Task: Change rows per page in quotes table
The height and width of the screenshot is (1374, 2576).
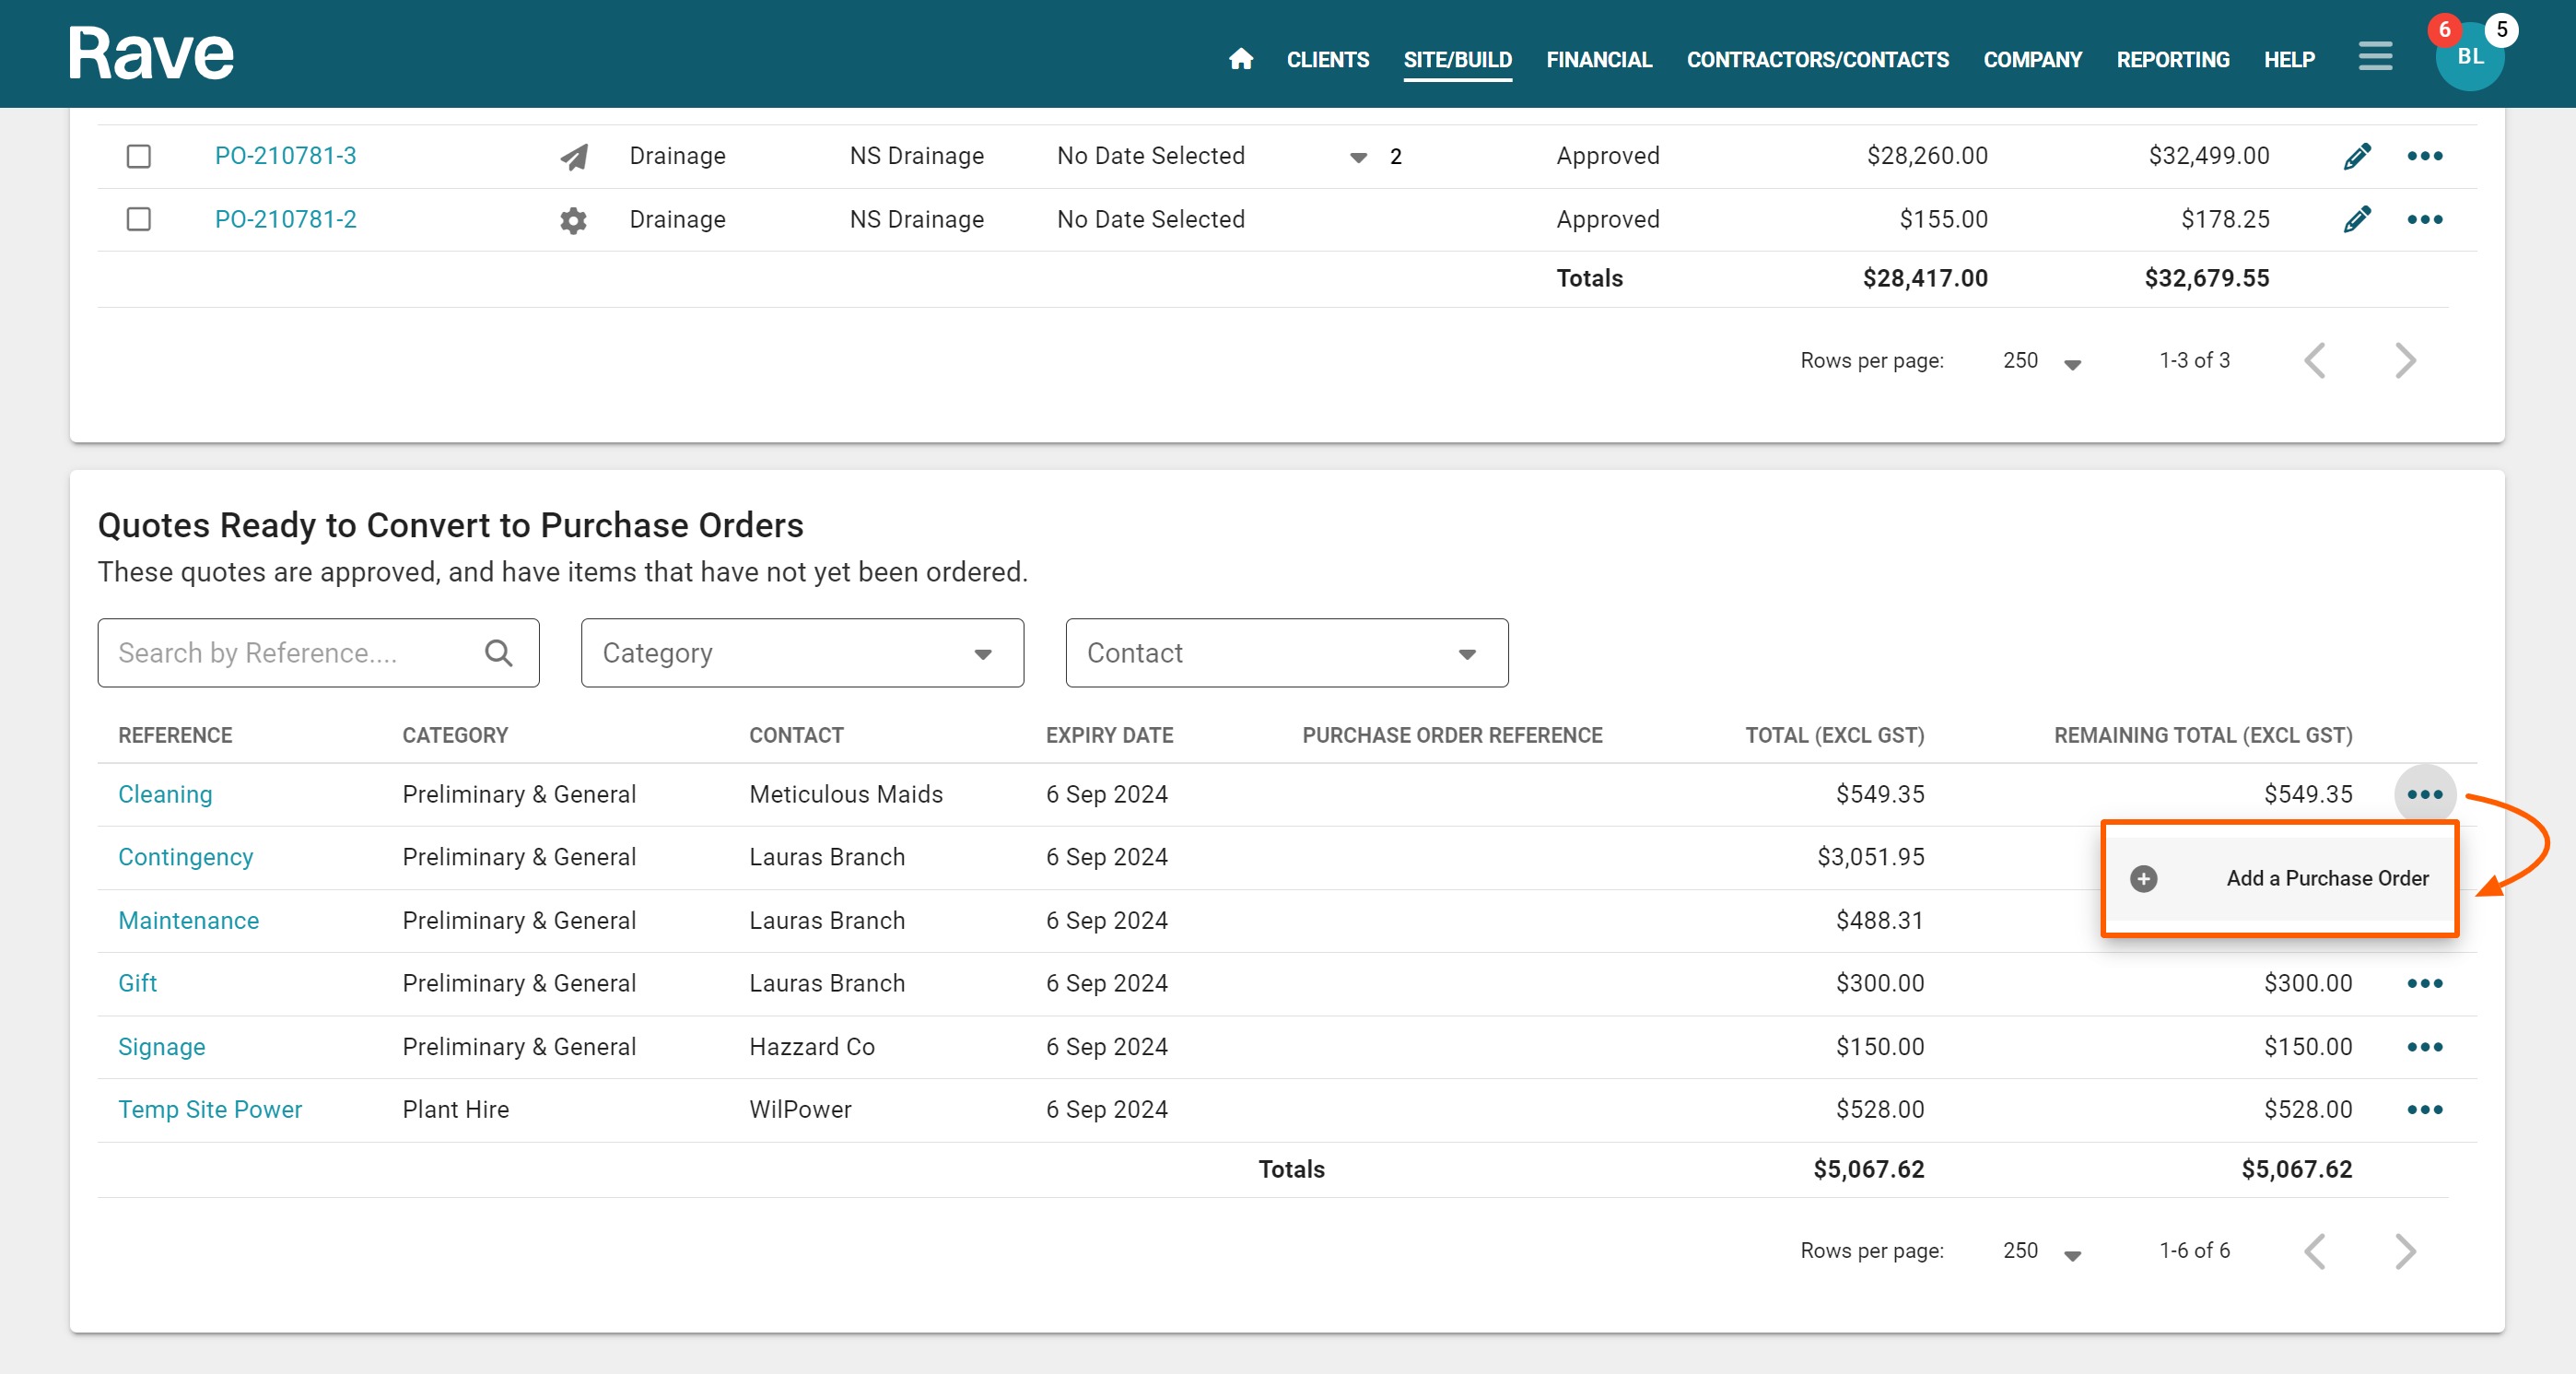Action: coord(2041,1251)
